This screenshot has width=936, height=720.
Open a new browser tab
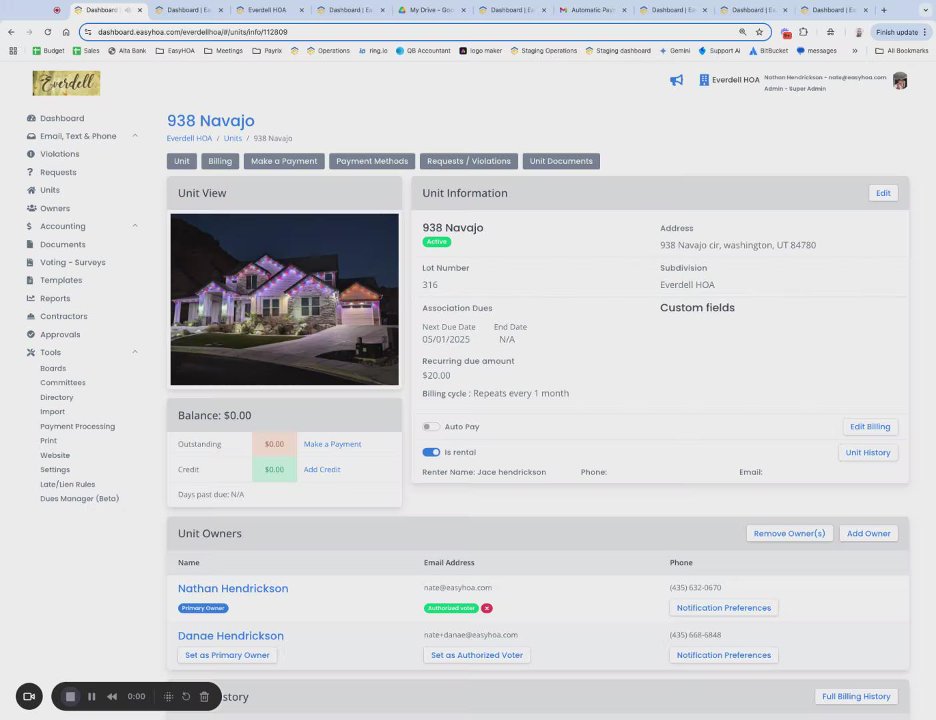pyautogui.click(x=884, y=10)
